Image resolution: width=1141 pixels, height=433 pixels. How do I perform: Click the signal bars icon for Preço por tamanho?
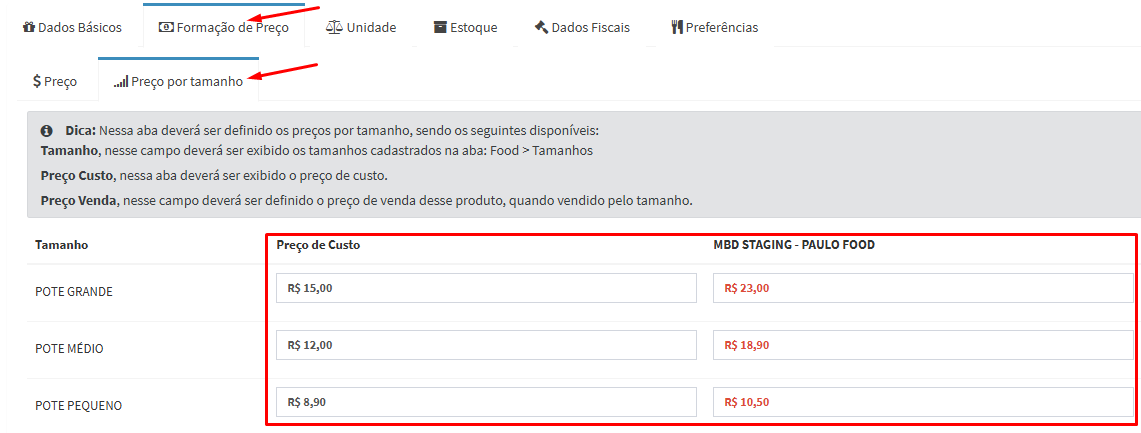121,81
